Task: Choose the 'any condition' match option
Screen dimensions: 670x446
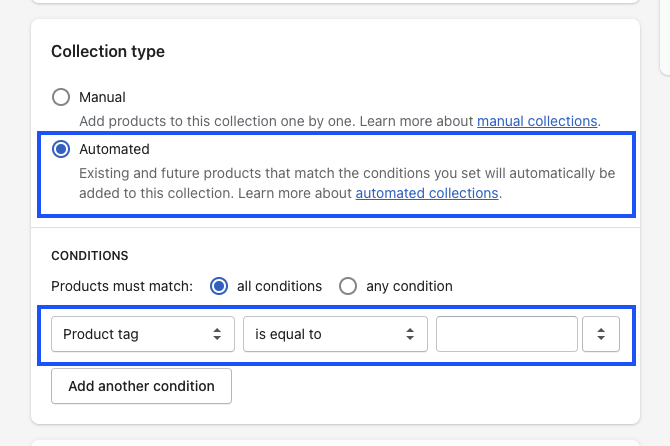Action: pyautogui.click(x=348, y=286)
